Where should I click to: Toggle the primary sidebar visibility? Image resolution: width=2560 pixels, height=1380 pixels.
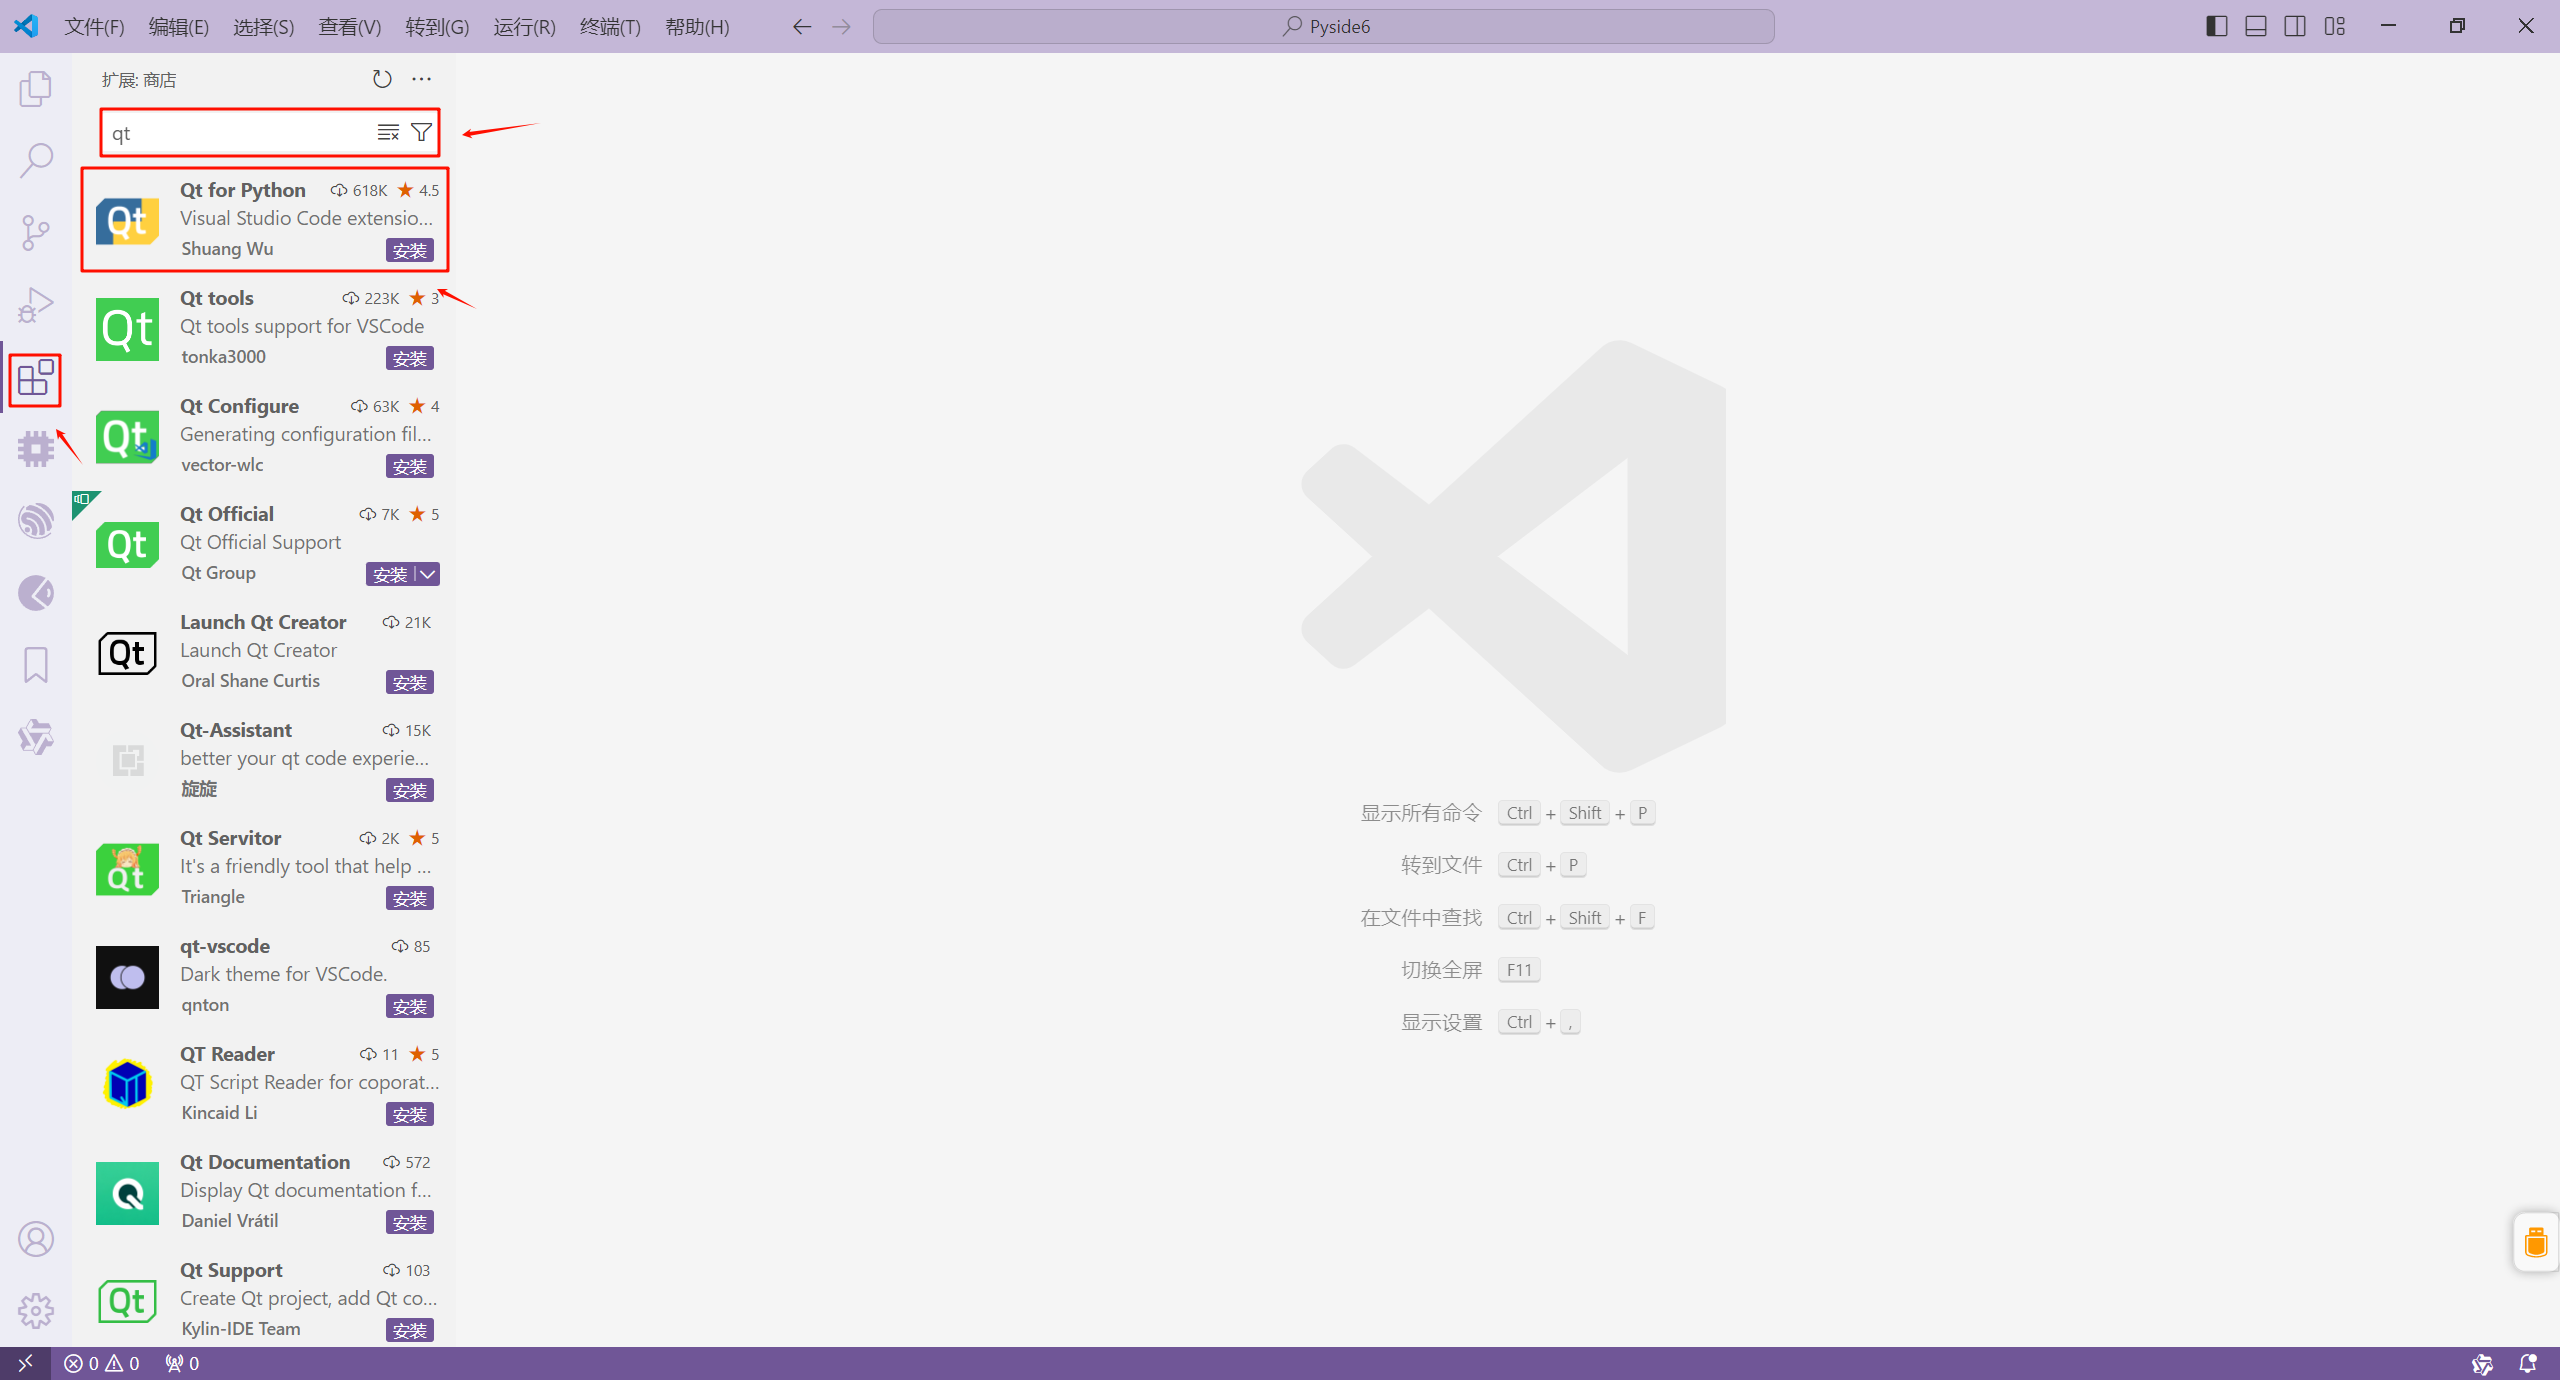[x=2216, y=26]
